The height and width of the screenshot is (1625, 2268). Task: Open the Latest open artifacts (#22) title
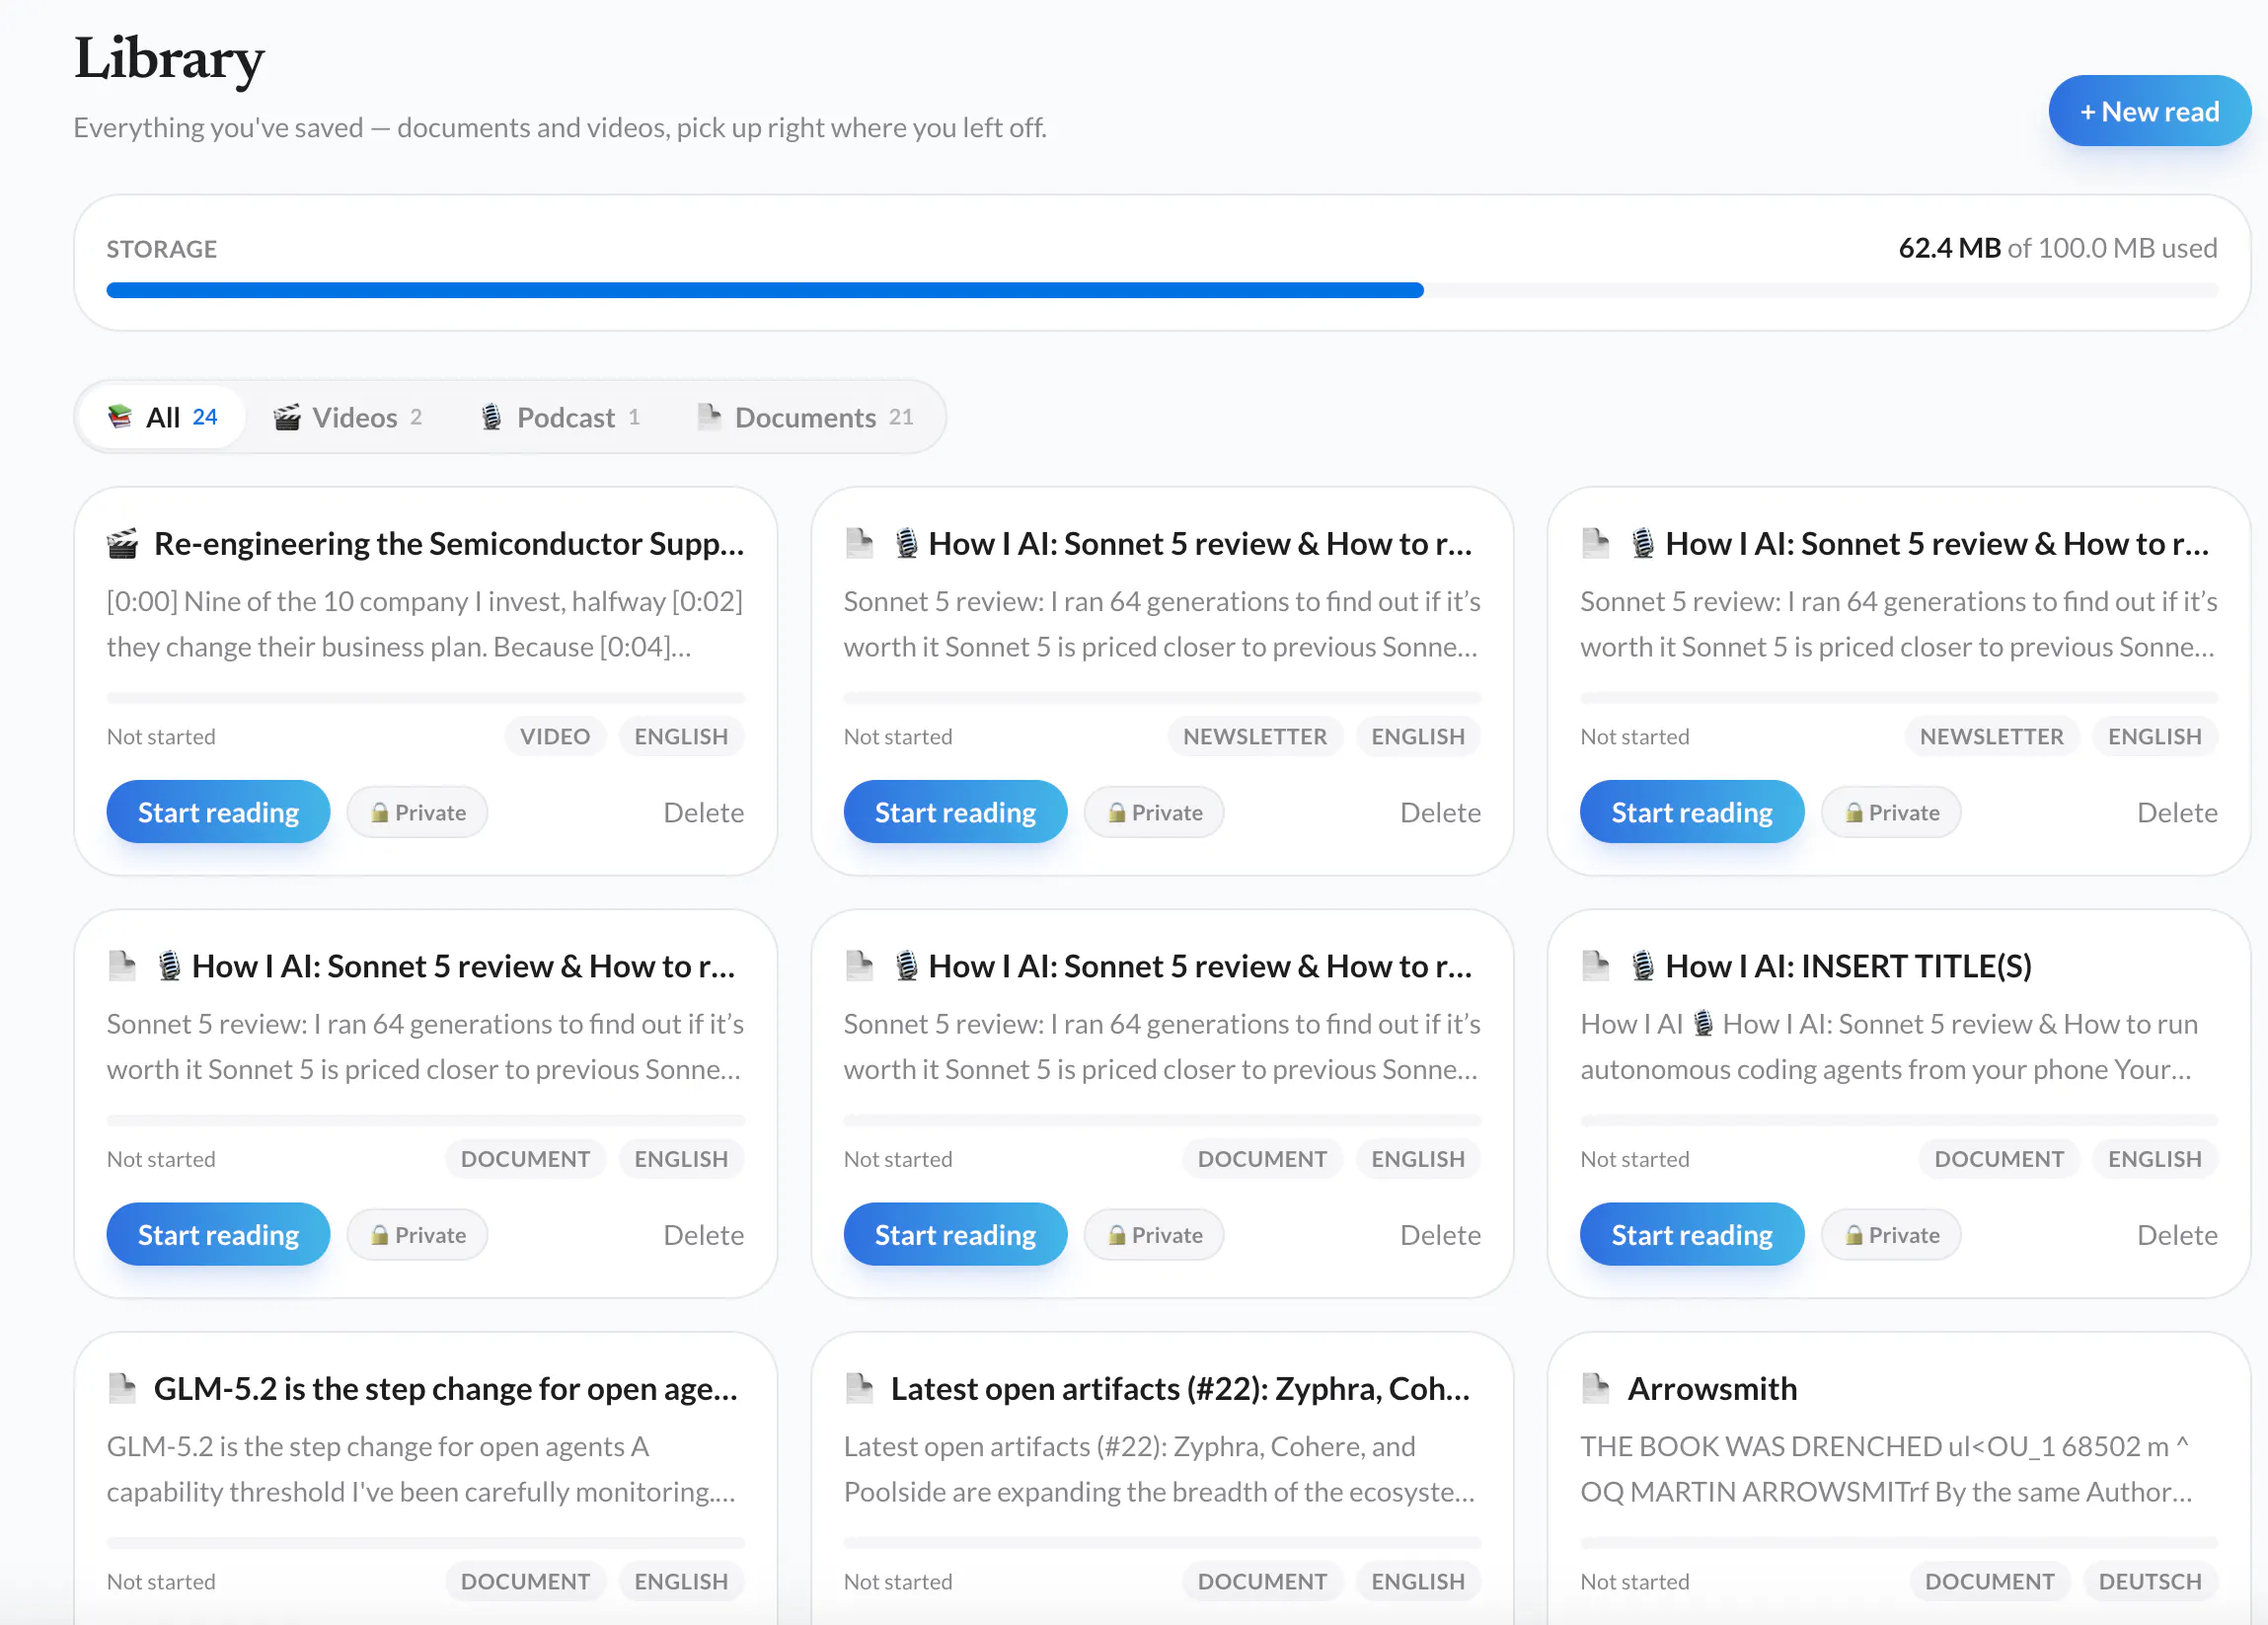[x=1180, y=1388]
